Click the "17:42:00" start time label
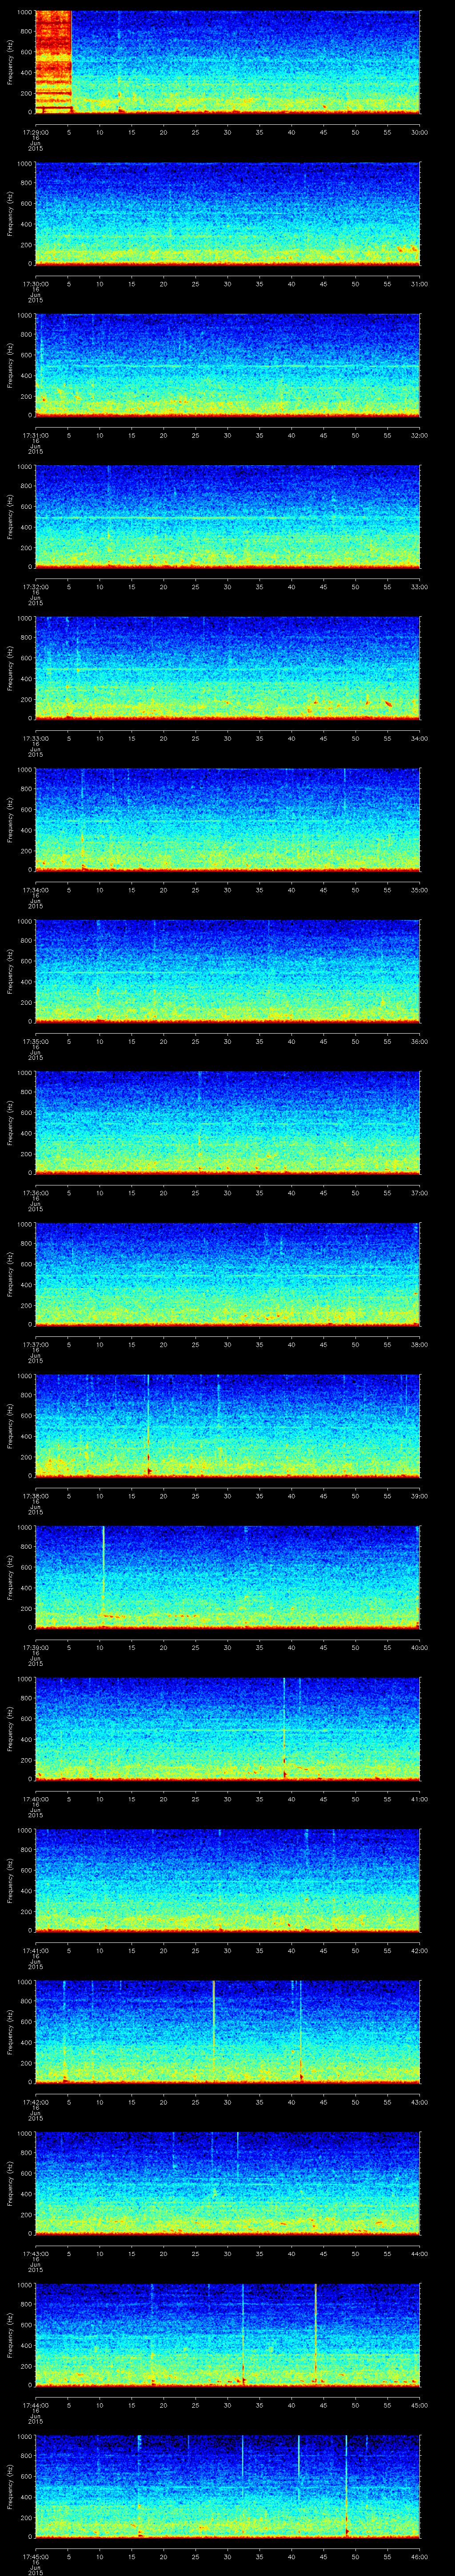The image size is (455, 2576). pyautogui.click(x=35, y=2101)
